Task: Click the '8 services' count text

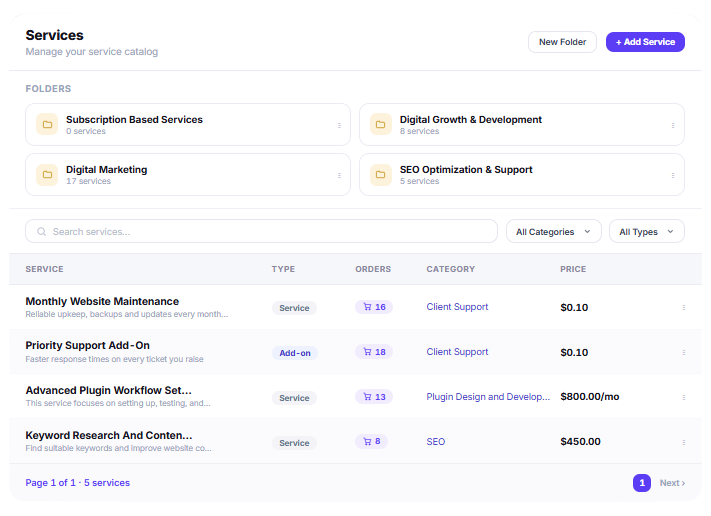Action: point(419,131)
